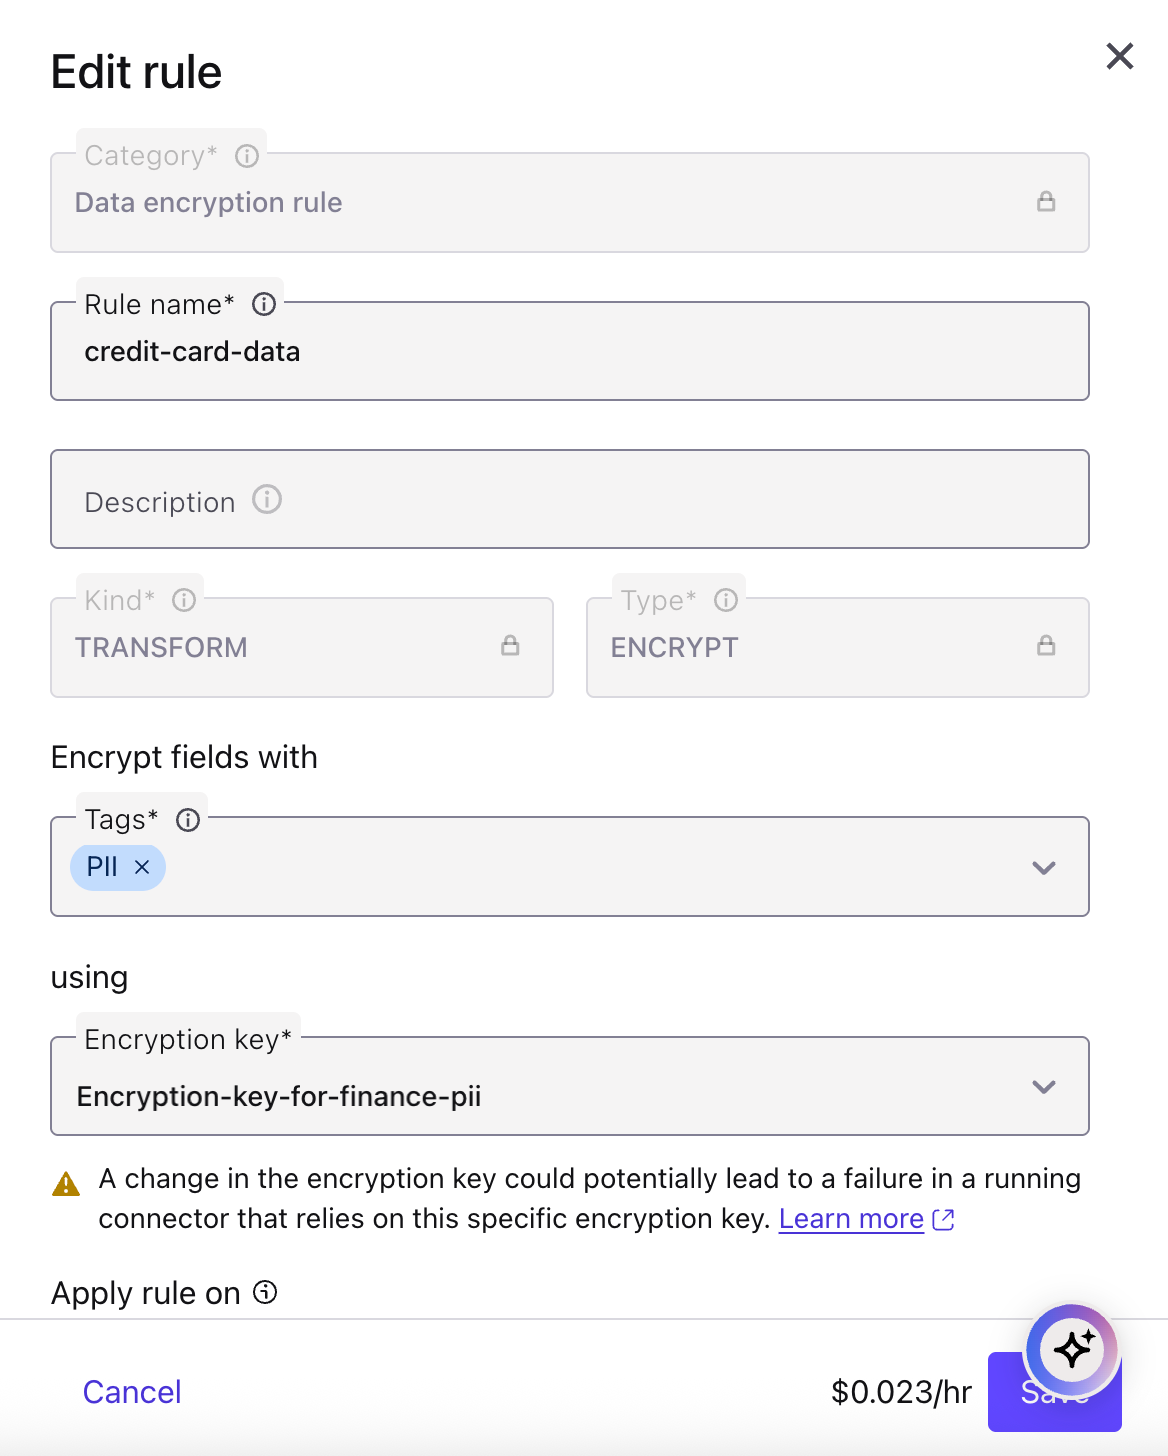Open the Learn more link

[x=852, y=1219]
